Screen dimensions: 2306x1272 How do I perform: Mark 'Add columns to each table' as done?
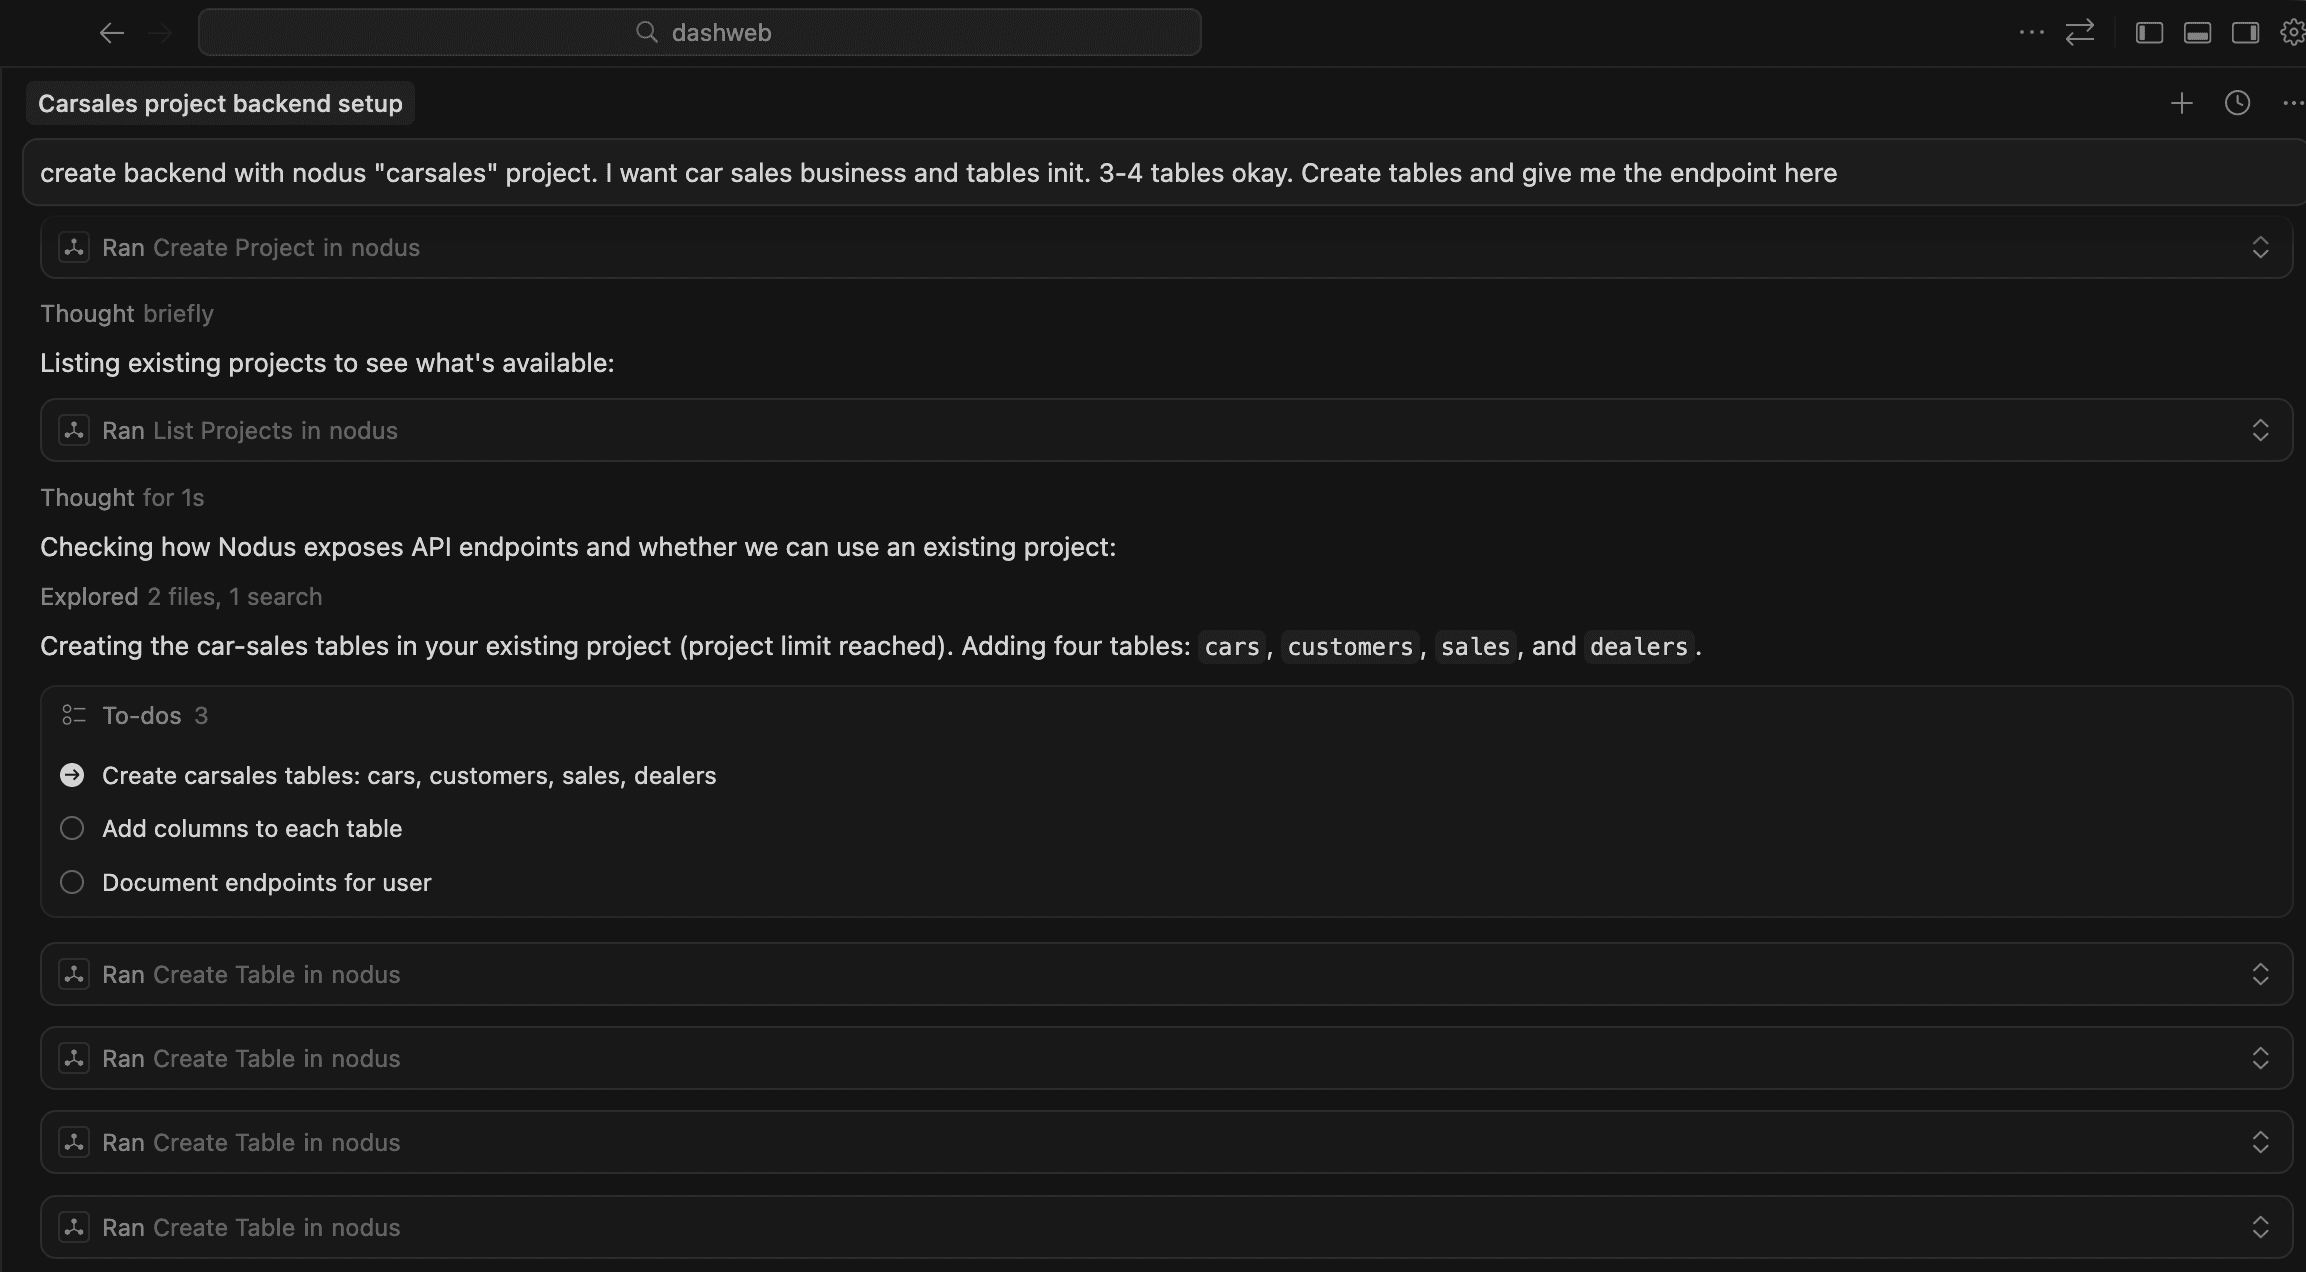coord(71,828)
